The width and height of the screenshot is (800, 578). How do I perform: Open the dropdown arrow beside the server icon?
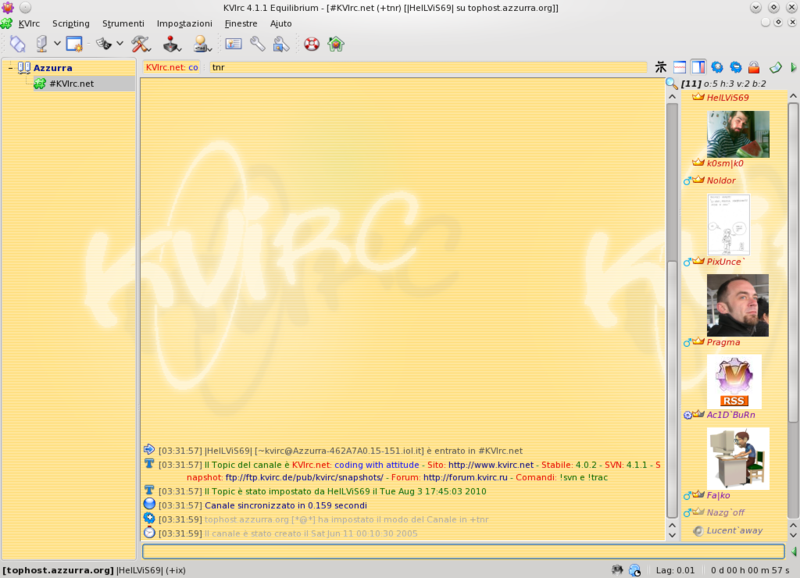pyautogui.click(x=57, y=44)
